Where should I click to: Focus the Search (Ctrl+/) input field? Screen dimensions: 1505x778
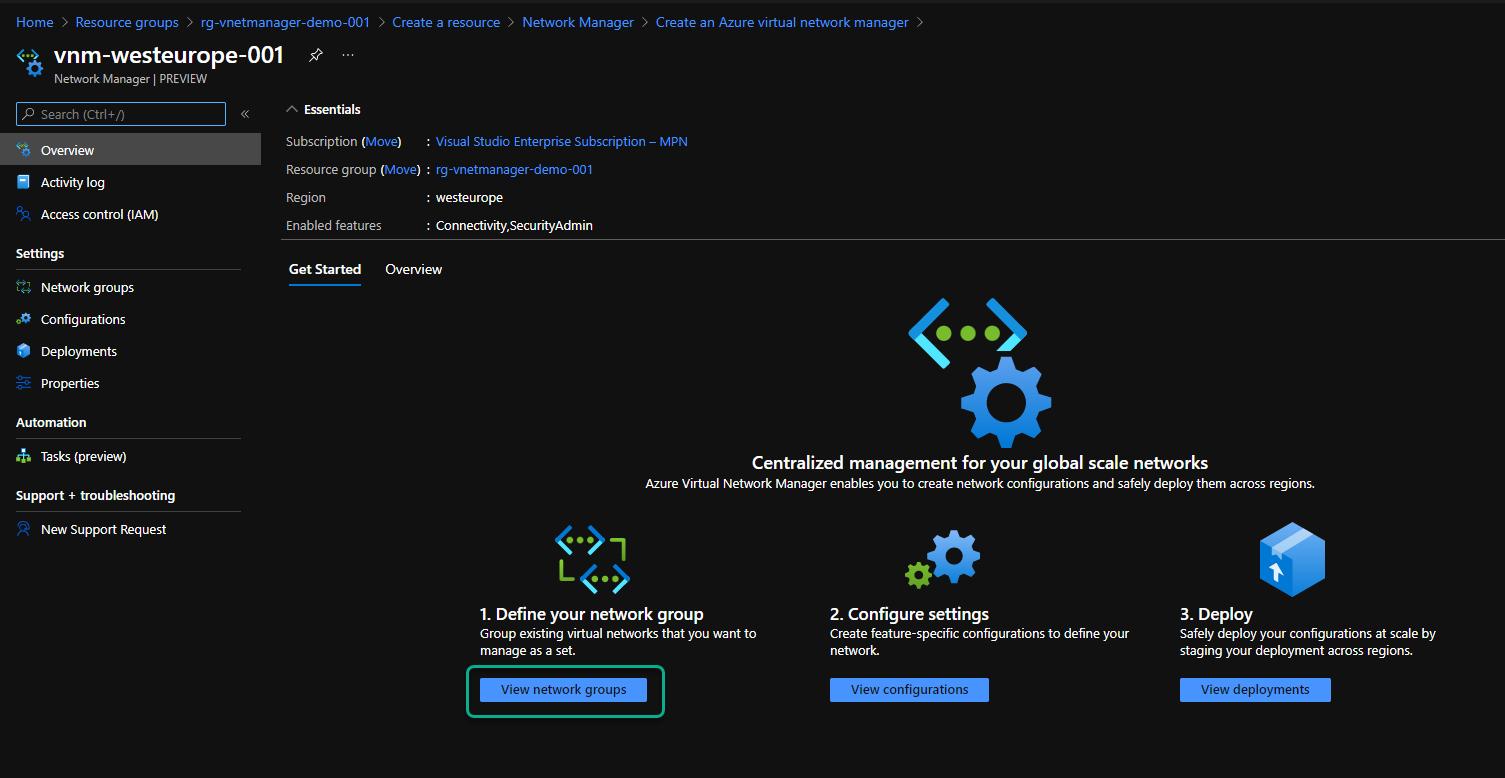pos(121,114)
